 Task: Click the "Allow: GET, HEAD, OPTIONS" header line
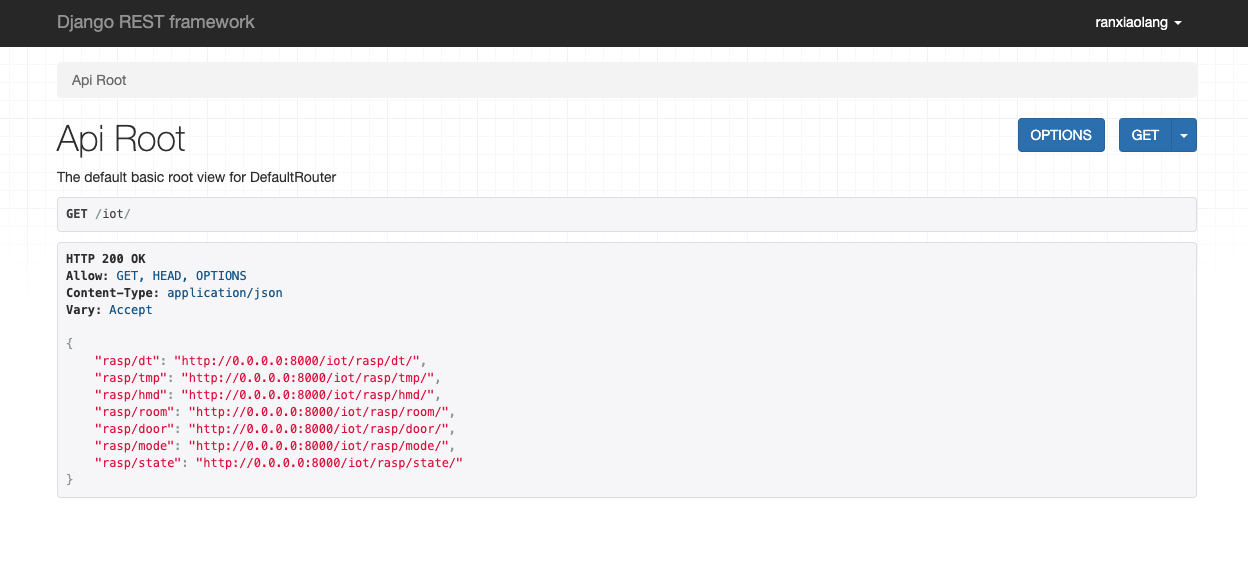156,276
